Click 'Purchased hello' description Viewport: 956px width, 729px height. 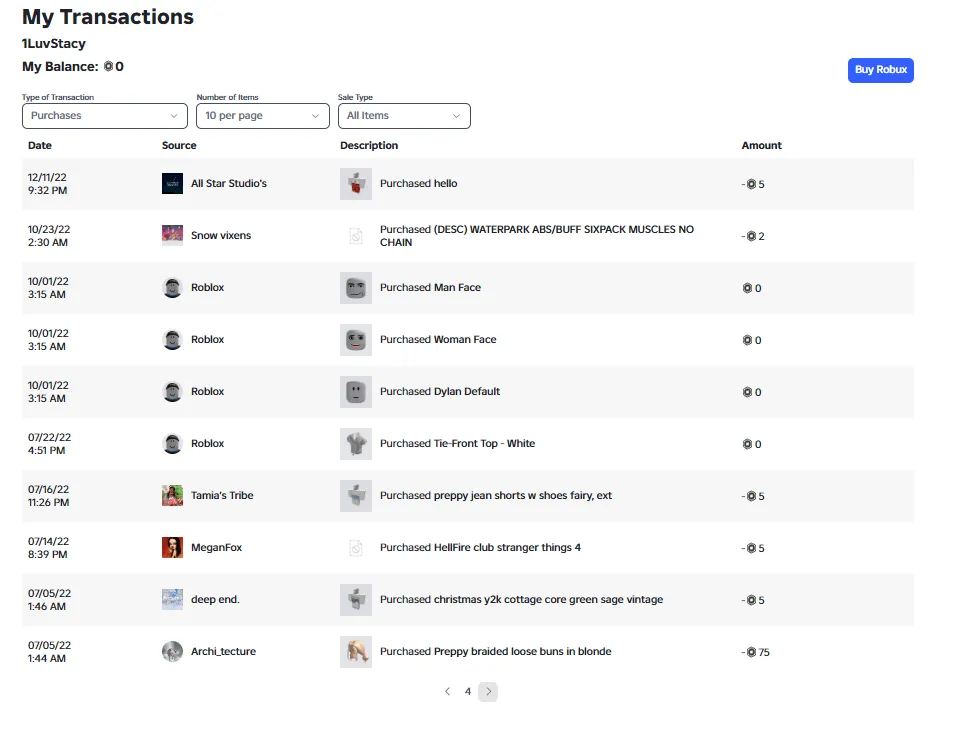point(418,183)
